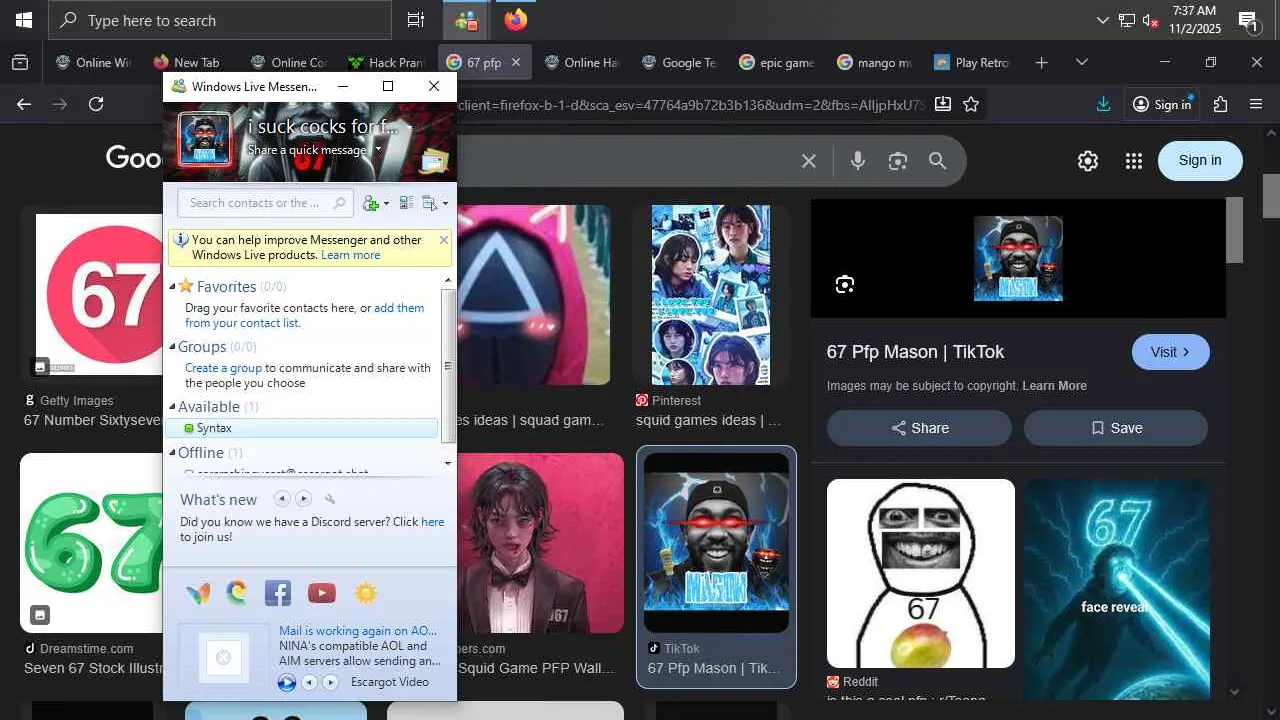The width and height of the screenshot is (1280, 720).
Task: Click the Create a group link
Action: click(223, 368)
